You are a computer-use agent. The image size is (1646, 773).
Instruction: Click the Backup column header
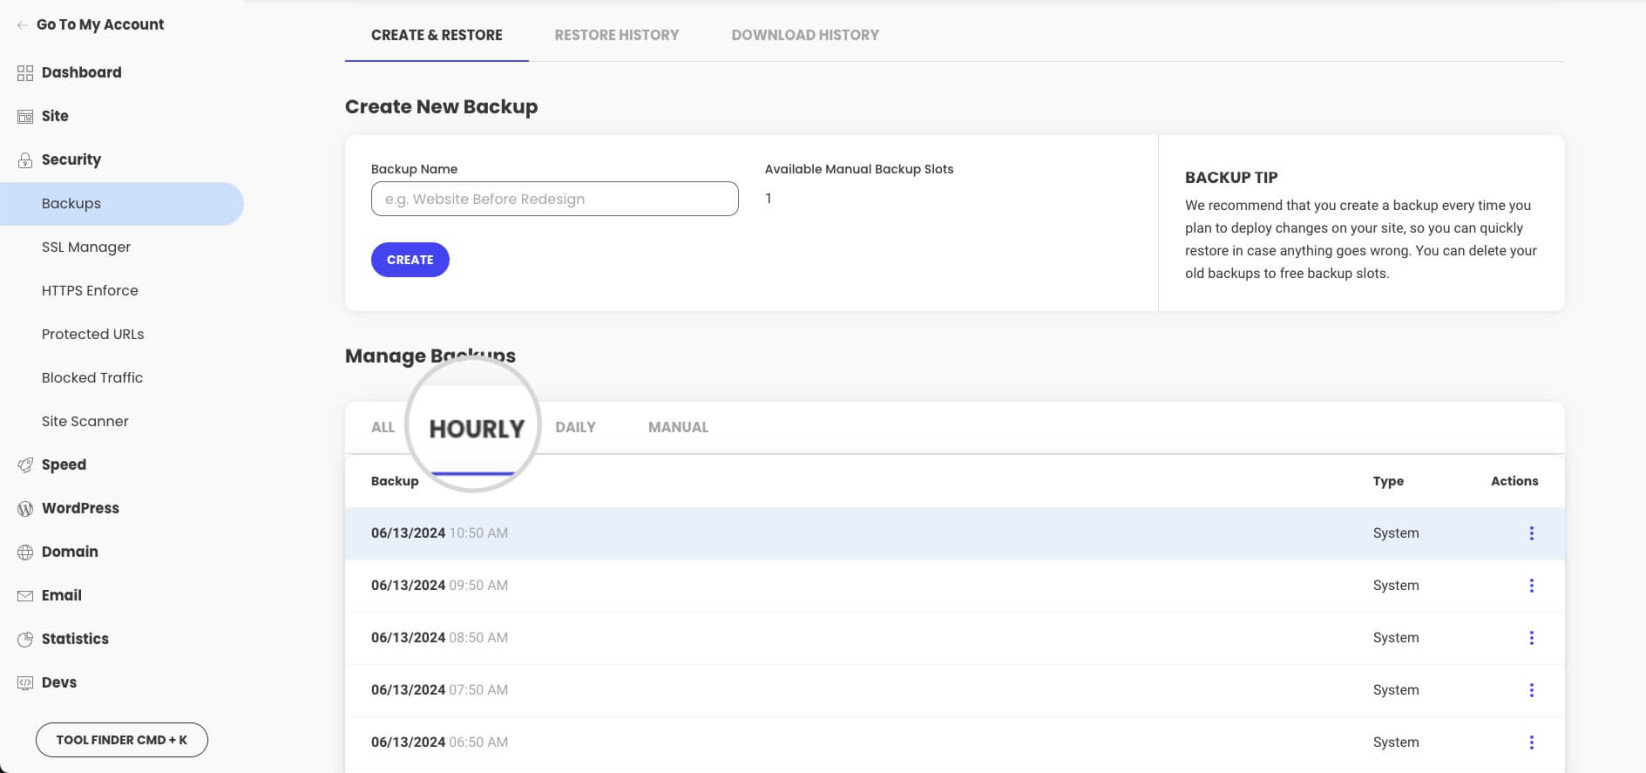click(395, 481)
